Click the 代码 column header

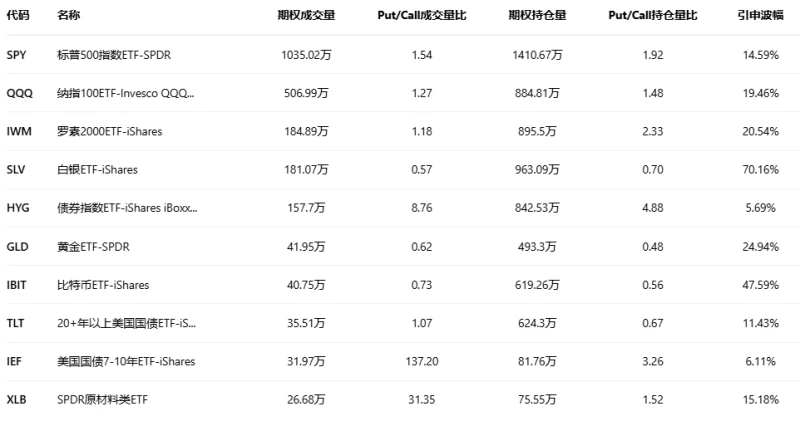point(17,17)
